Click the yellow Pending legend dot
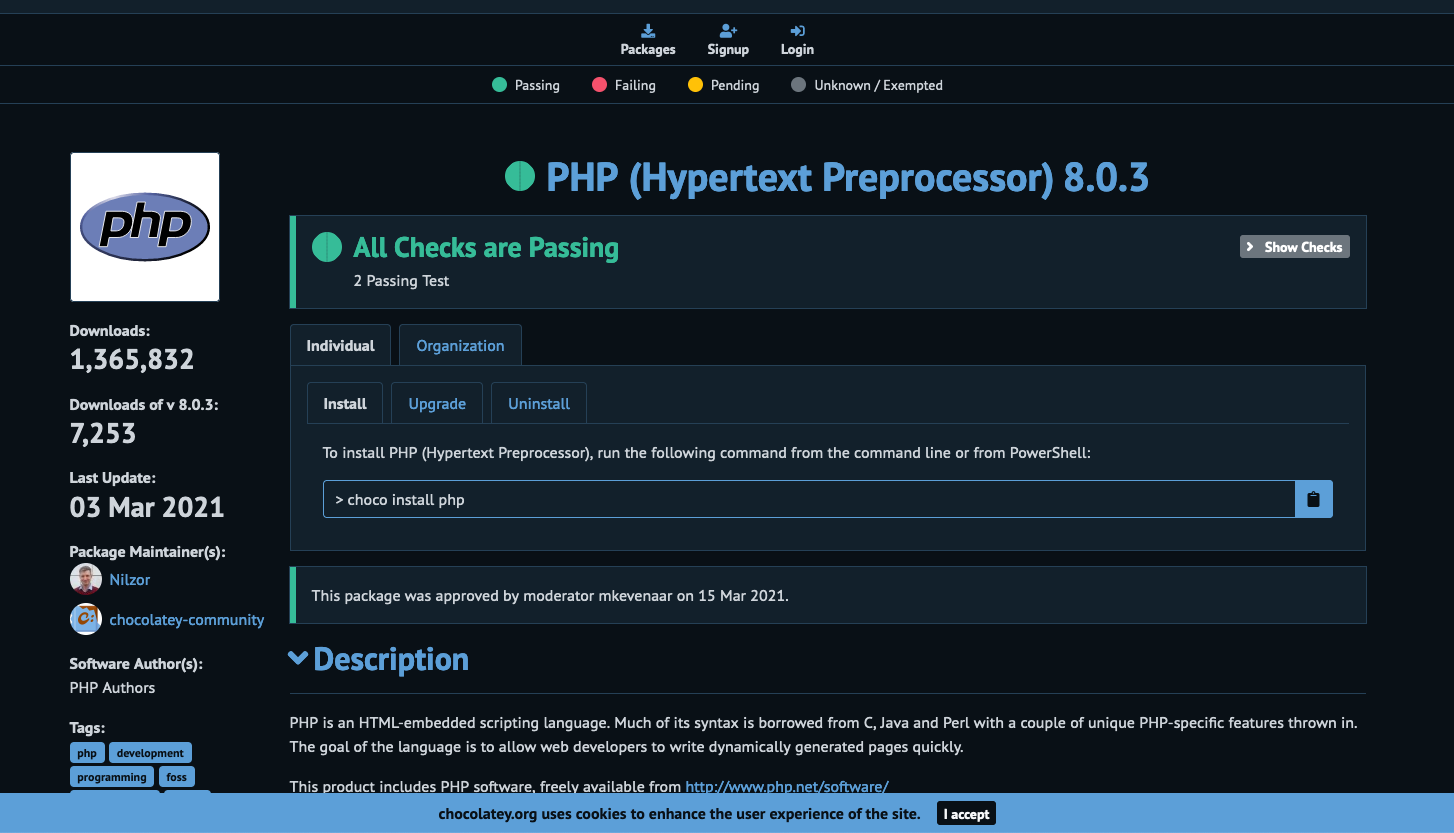The image size is (1454, 833). coord(696,85)
